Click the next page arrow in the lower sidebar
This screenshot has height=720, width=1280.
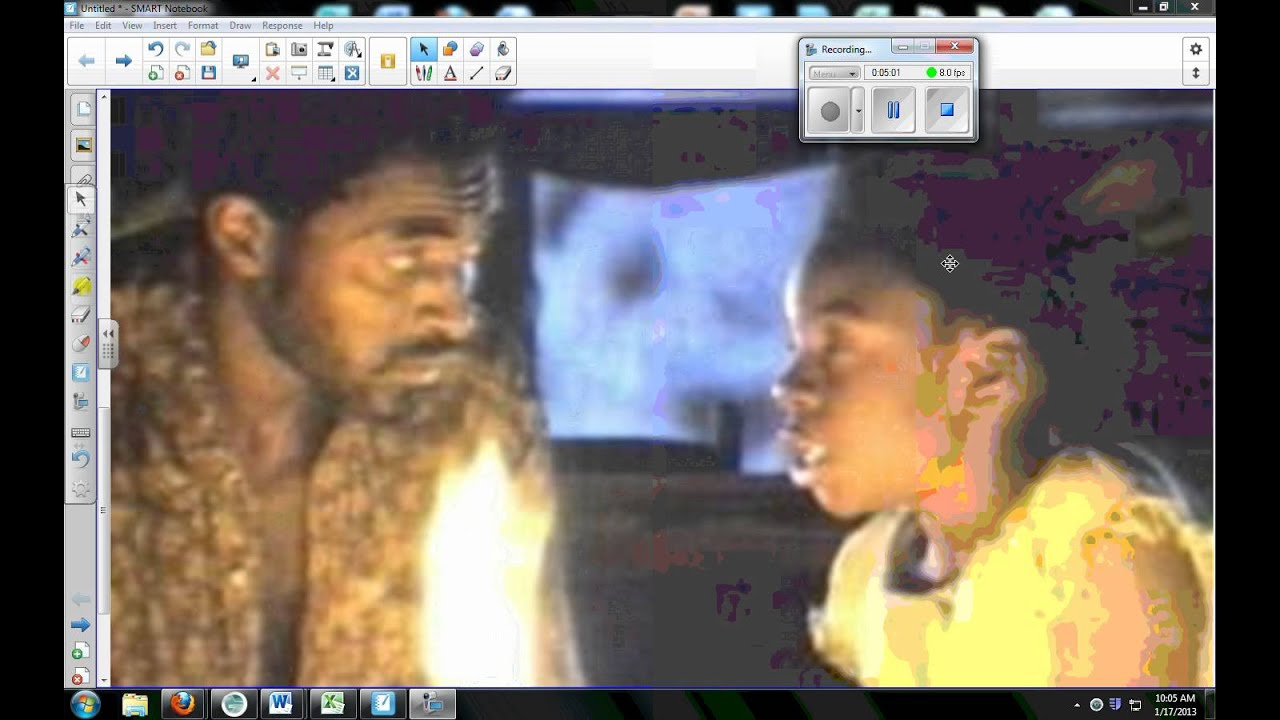pyautogui.click(x=81, y=625)
